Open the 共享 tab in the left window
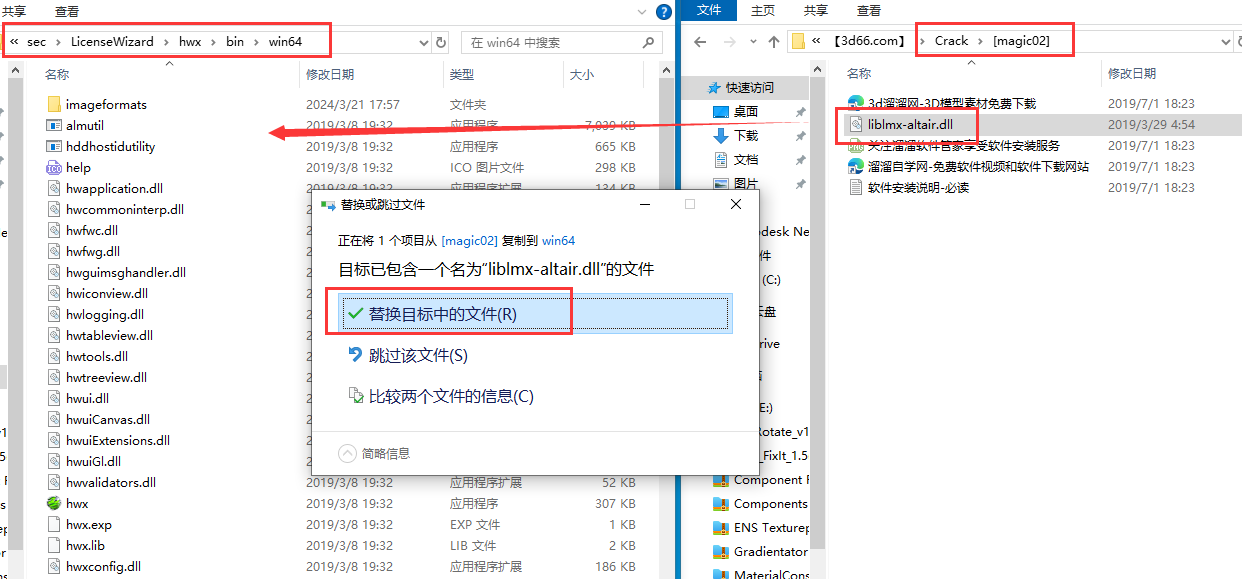Image resolution: width=1242 pixels, height=579 pixels. pos(14,11)
